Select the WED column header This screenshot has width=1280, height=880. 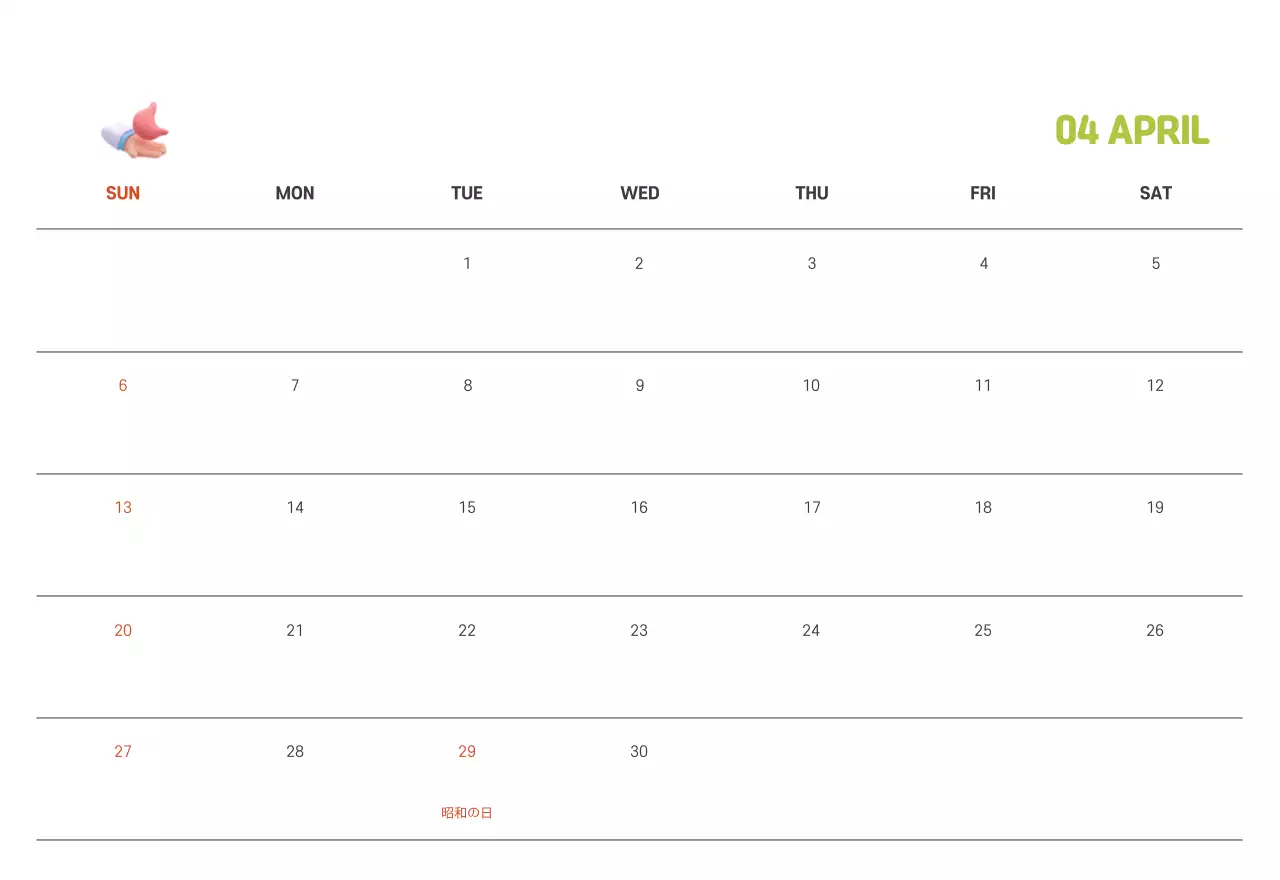click(640, 193)
